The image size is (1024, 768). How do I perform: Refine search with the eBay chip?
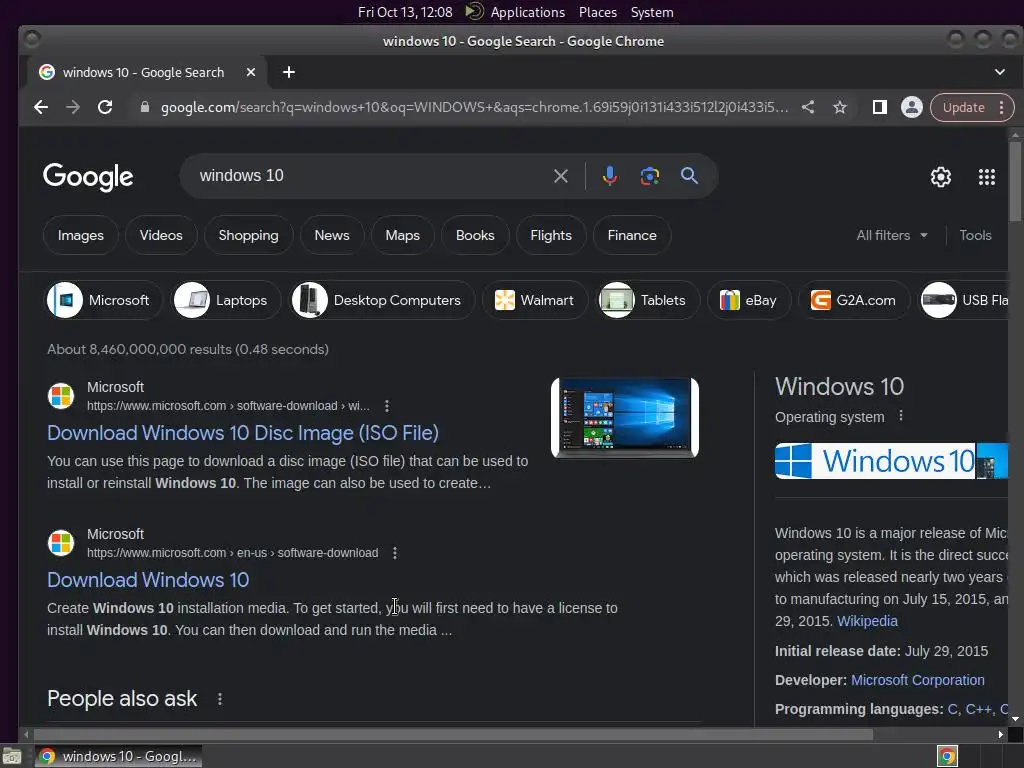(749, 300)
